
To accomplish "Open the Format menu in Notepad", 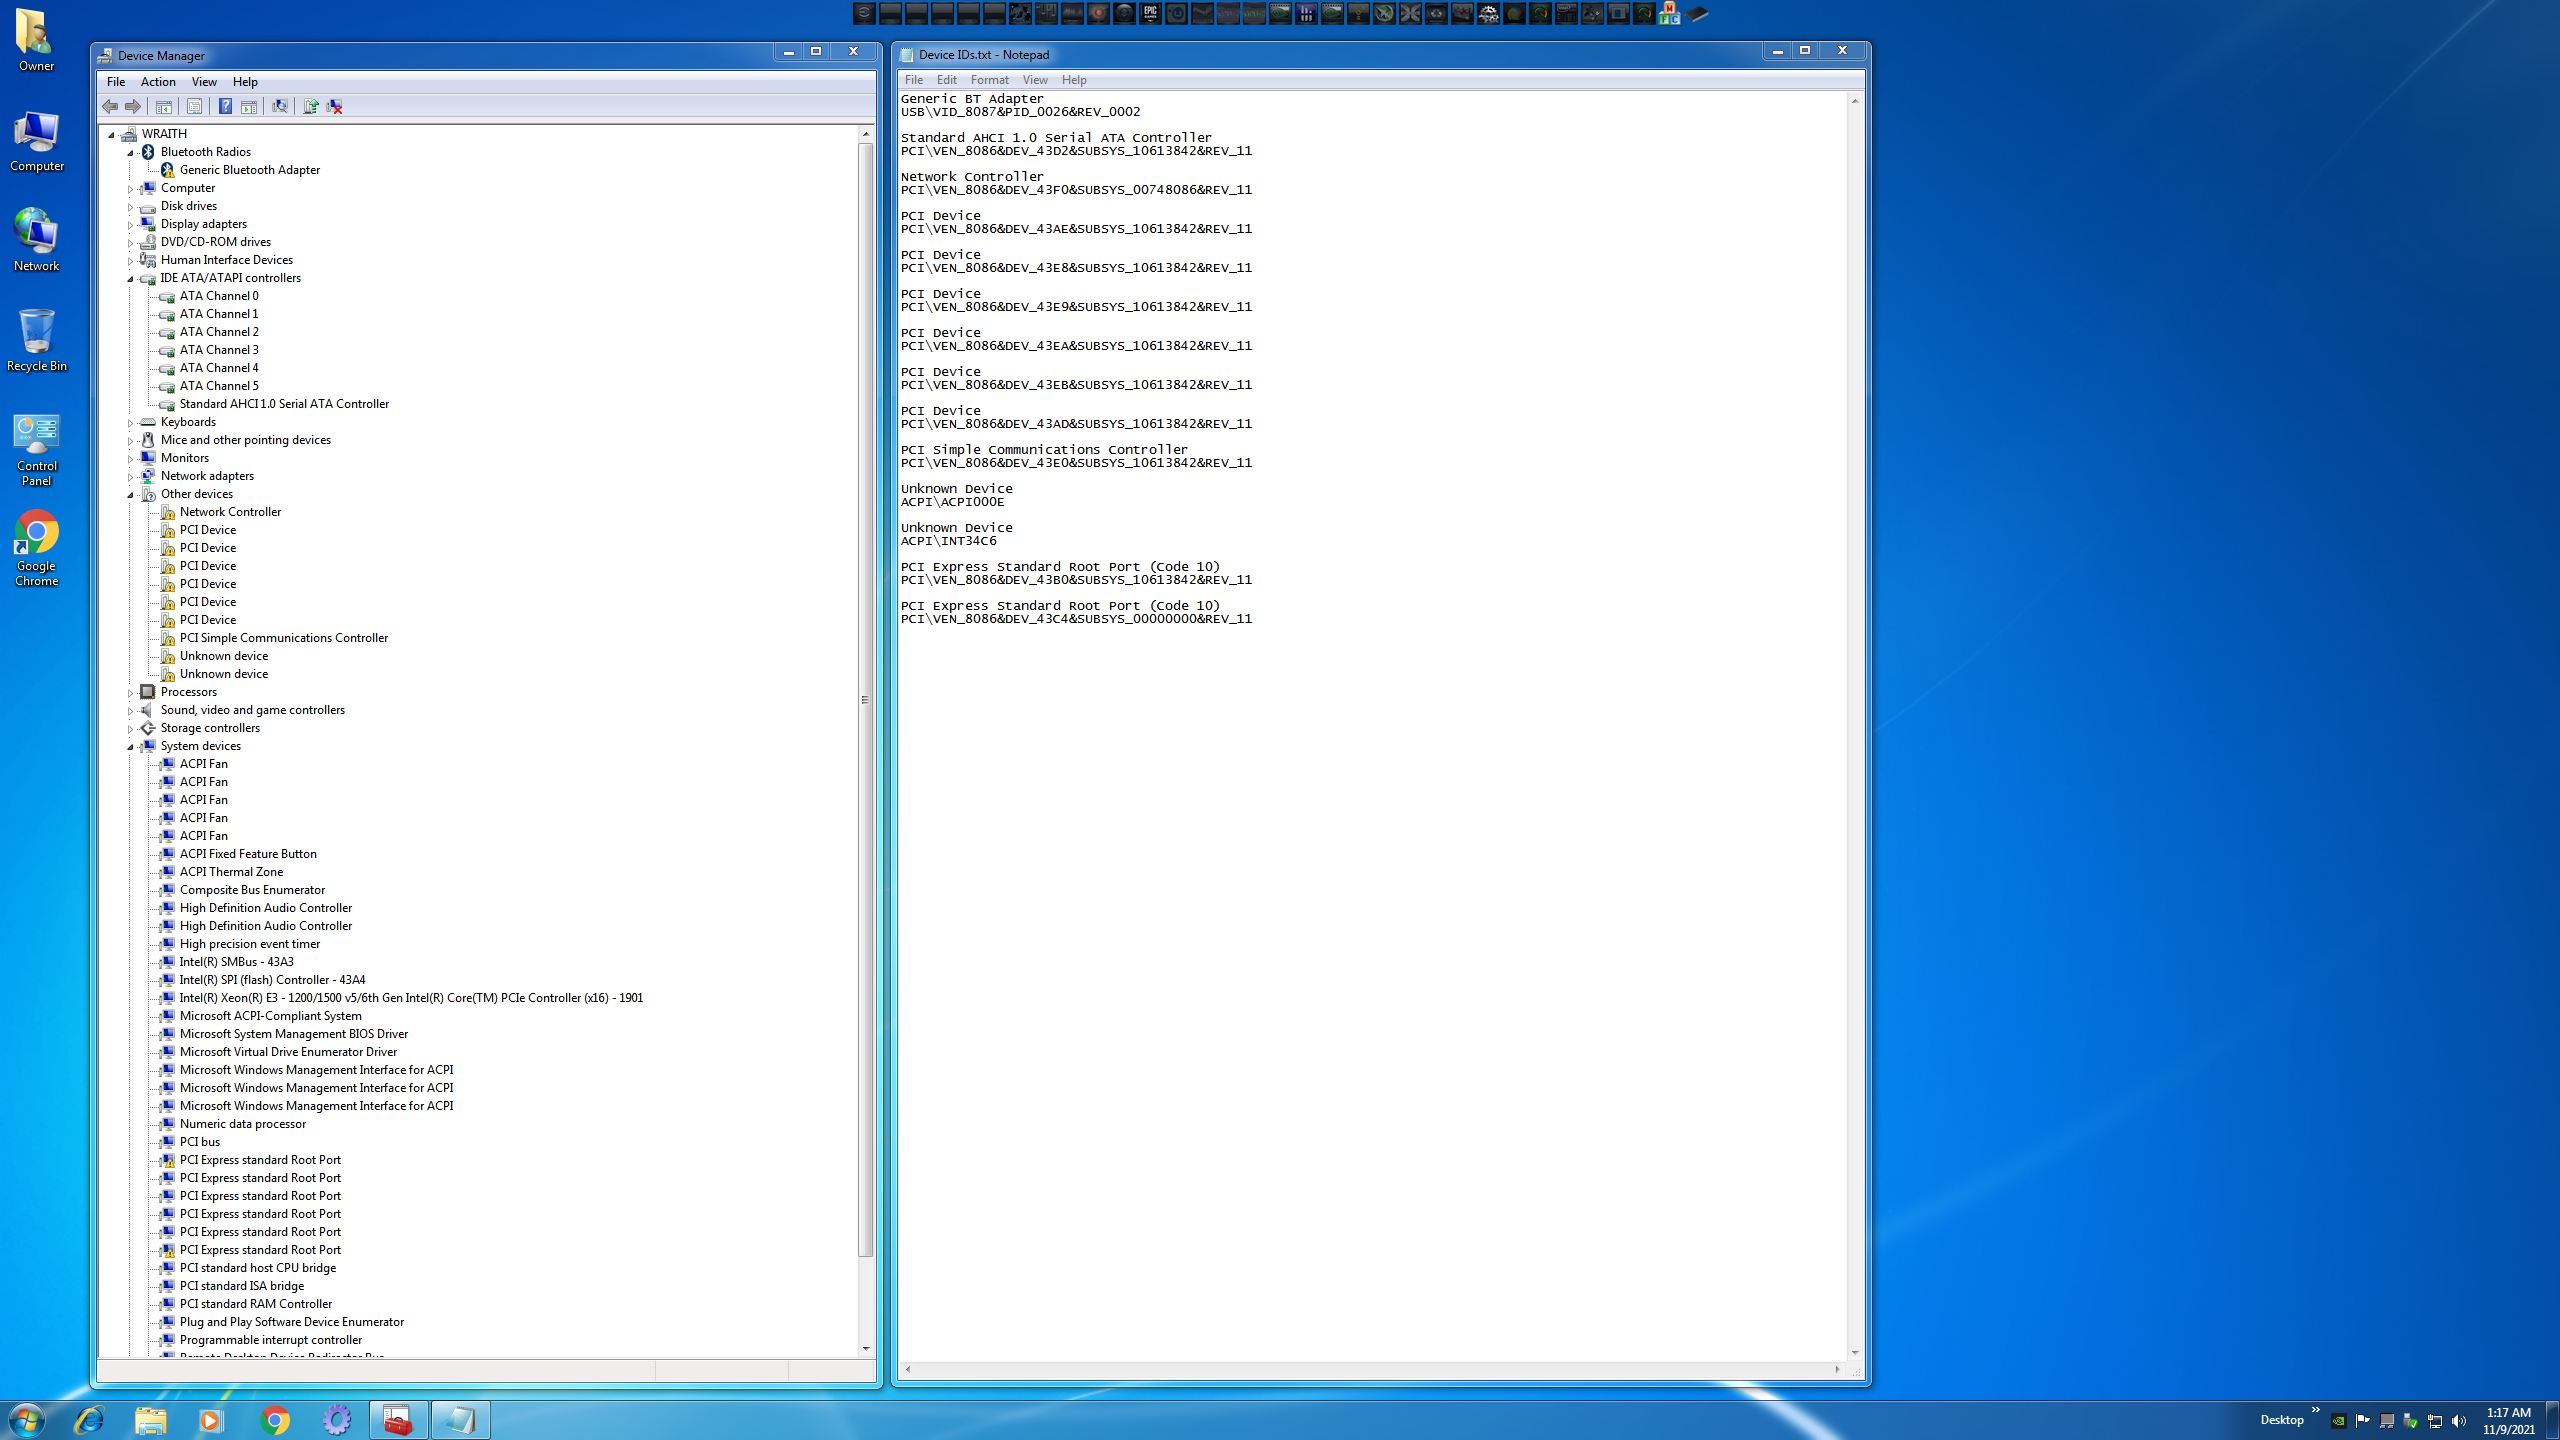I will click(988, 80).
